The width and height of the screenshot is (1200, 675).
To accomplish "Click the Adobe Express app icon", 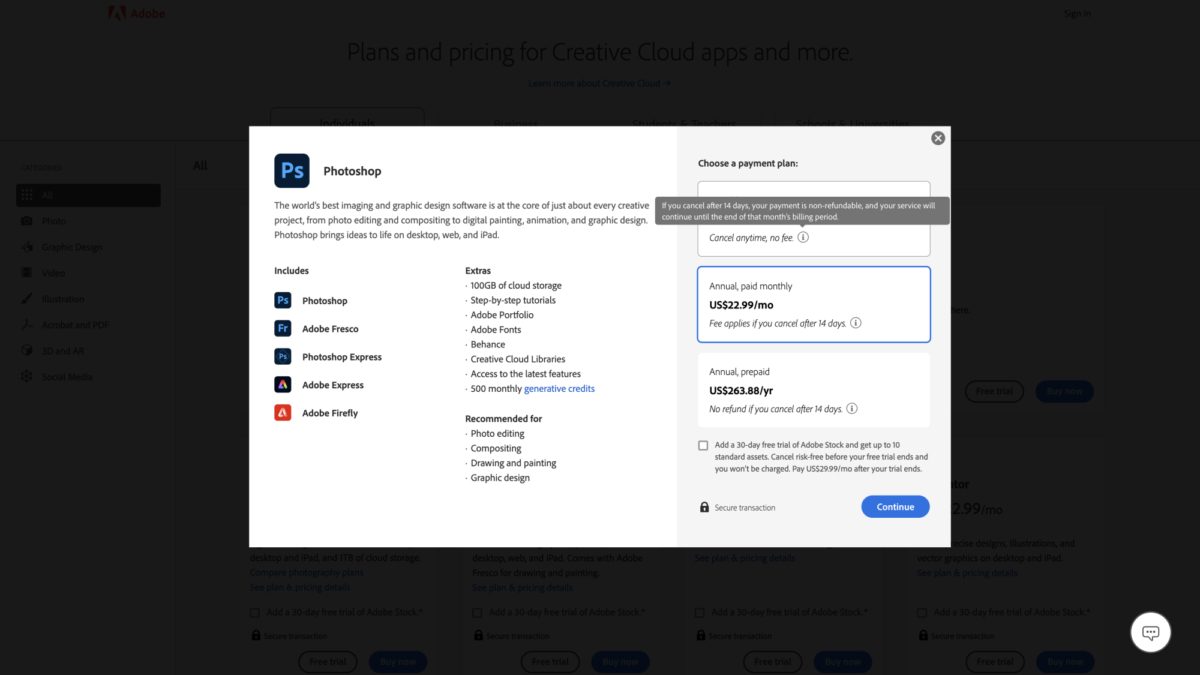I will pyautogui.click(x=283, y=385).
